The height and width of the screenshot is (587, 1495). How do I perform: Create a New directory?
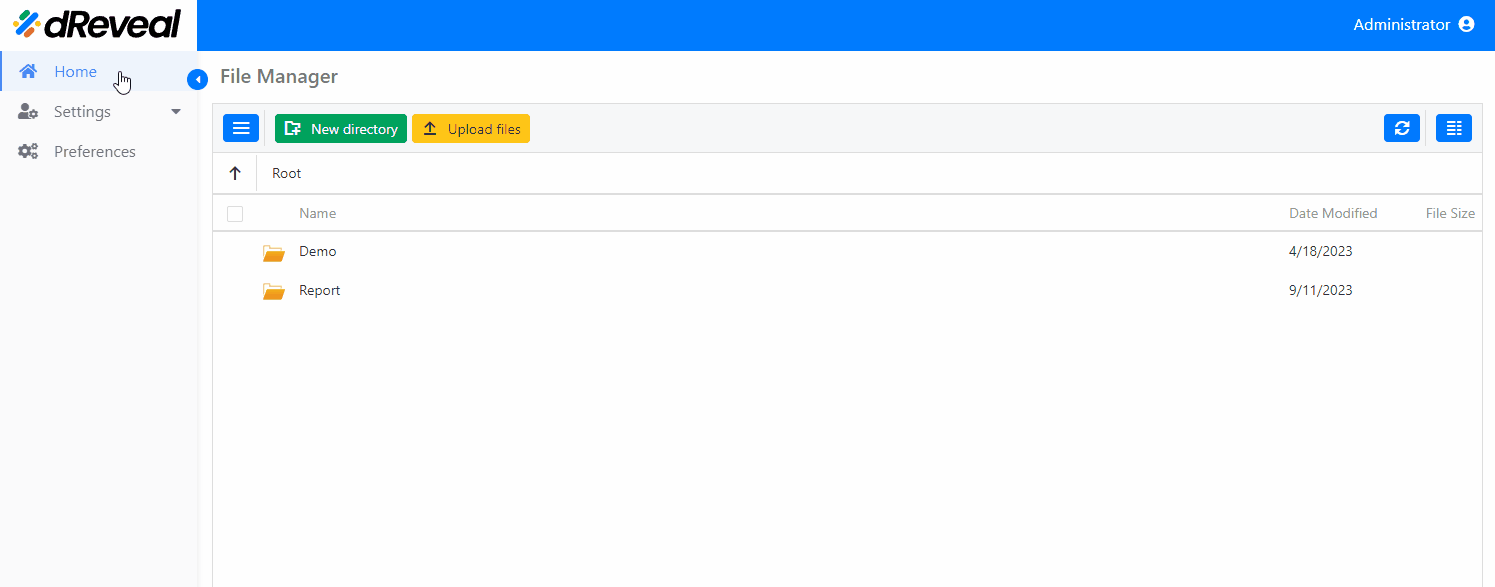tap(341, 128)
